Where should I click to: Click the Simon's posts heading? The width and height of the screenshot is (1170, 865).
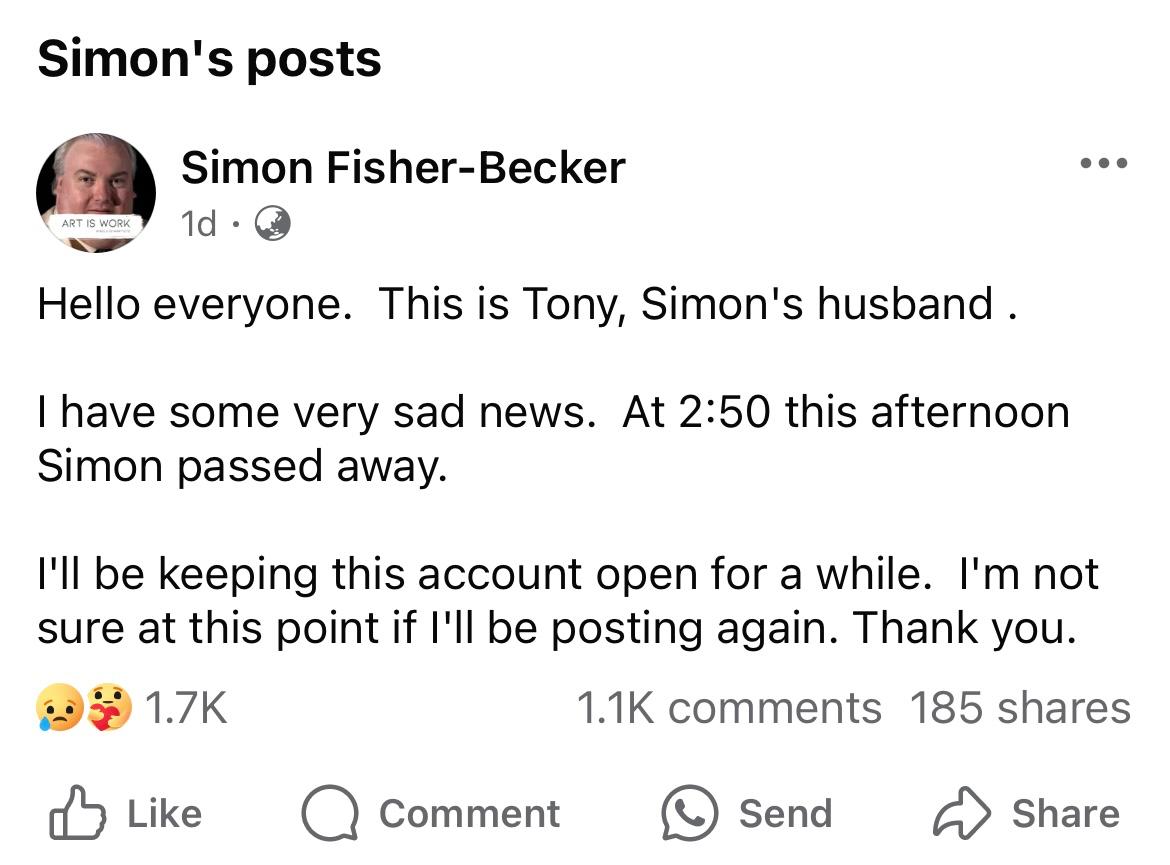[207, 57]
